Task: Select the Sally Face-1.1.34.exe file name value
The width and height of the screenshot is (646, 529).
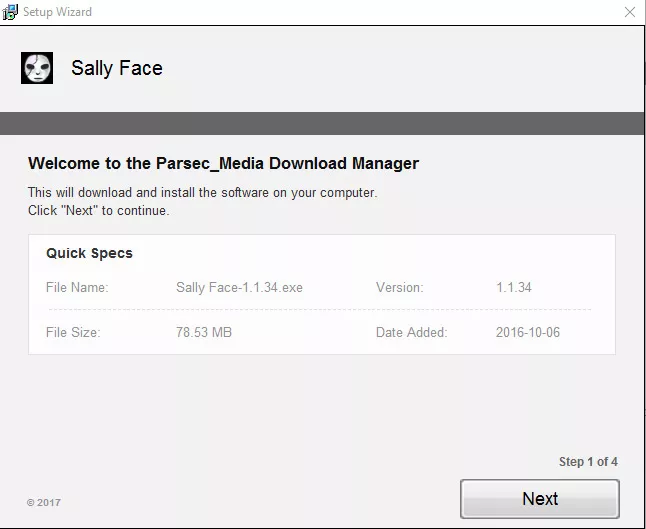Action: pyautogui.click(x=239, y=287)
